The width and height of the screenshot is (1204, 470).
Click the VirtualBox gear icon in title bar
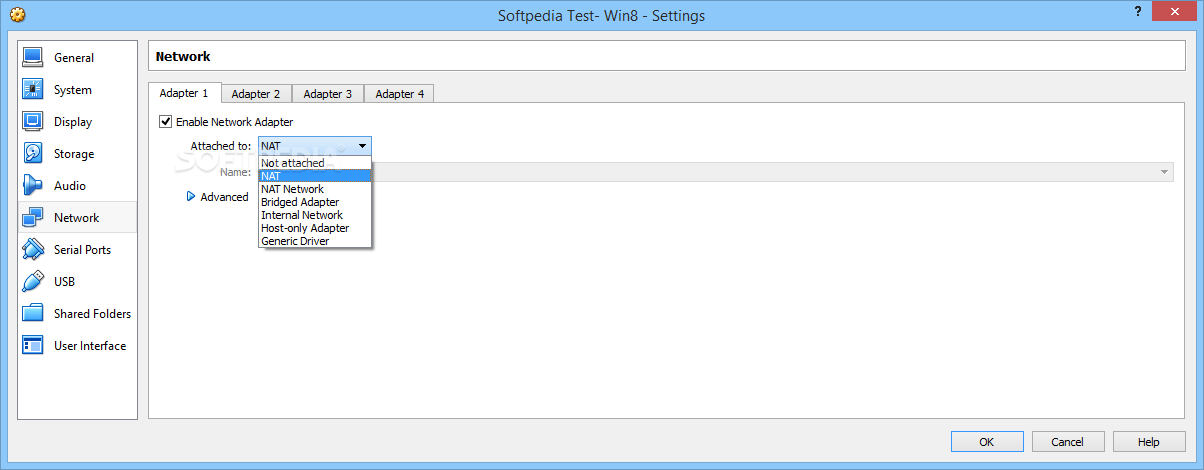click(x=17, y=15)
